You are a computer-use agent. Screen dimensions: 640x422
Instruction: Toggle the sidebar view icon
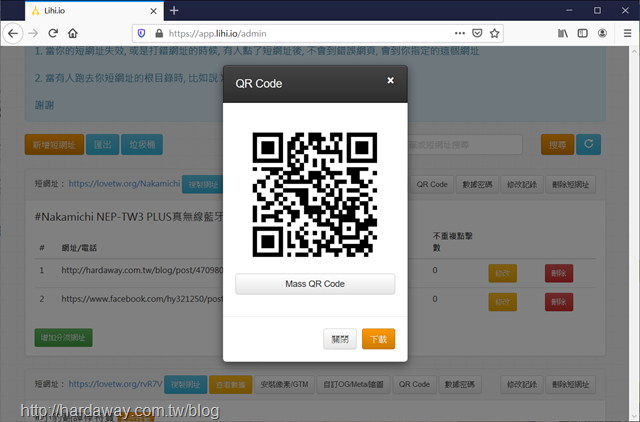click(582, 33)
